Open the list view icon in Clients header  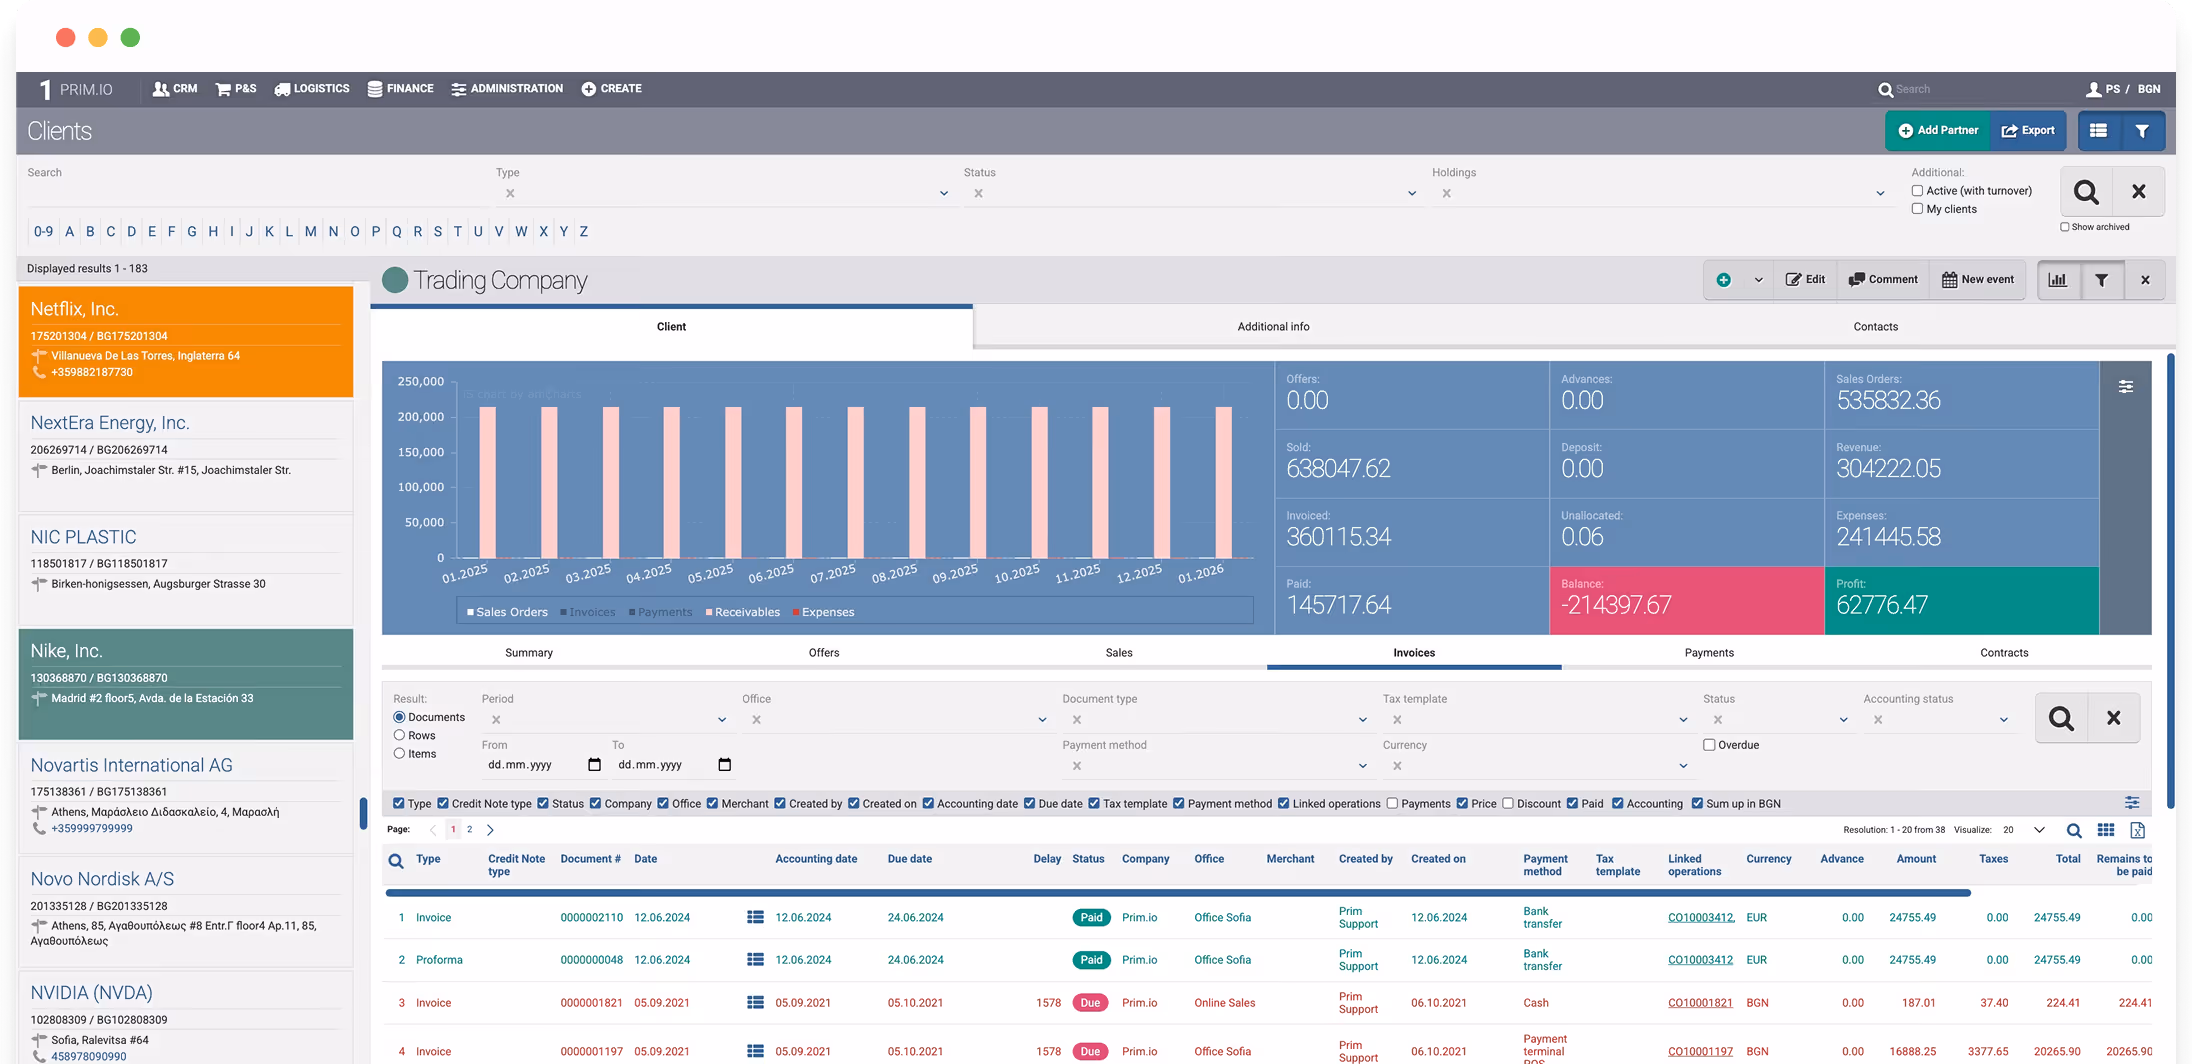pyautogui.click(x=2099, y=131)
